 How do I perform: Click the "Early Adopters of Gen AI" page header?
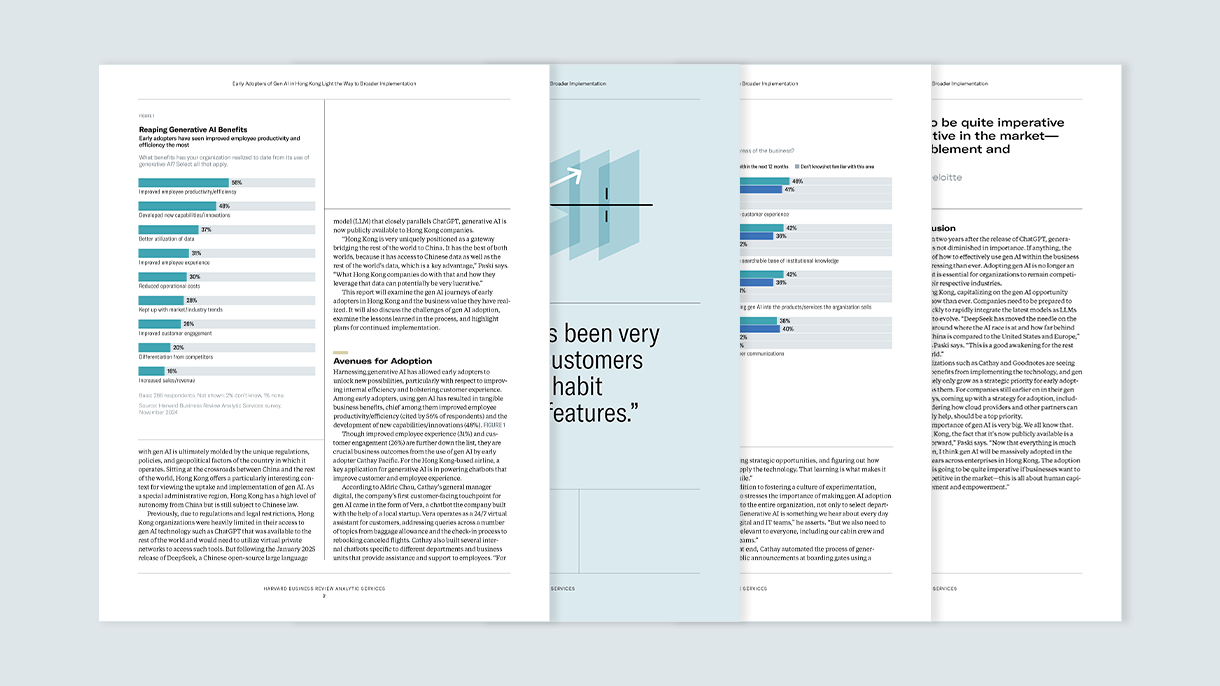(x=323, y=84)
